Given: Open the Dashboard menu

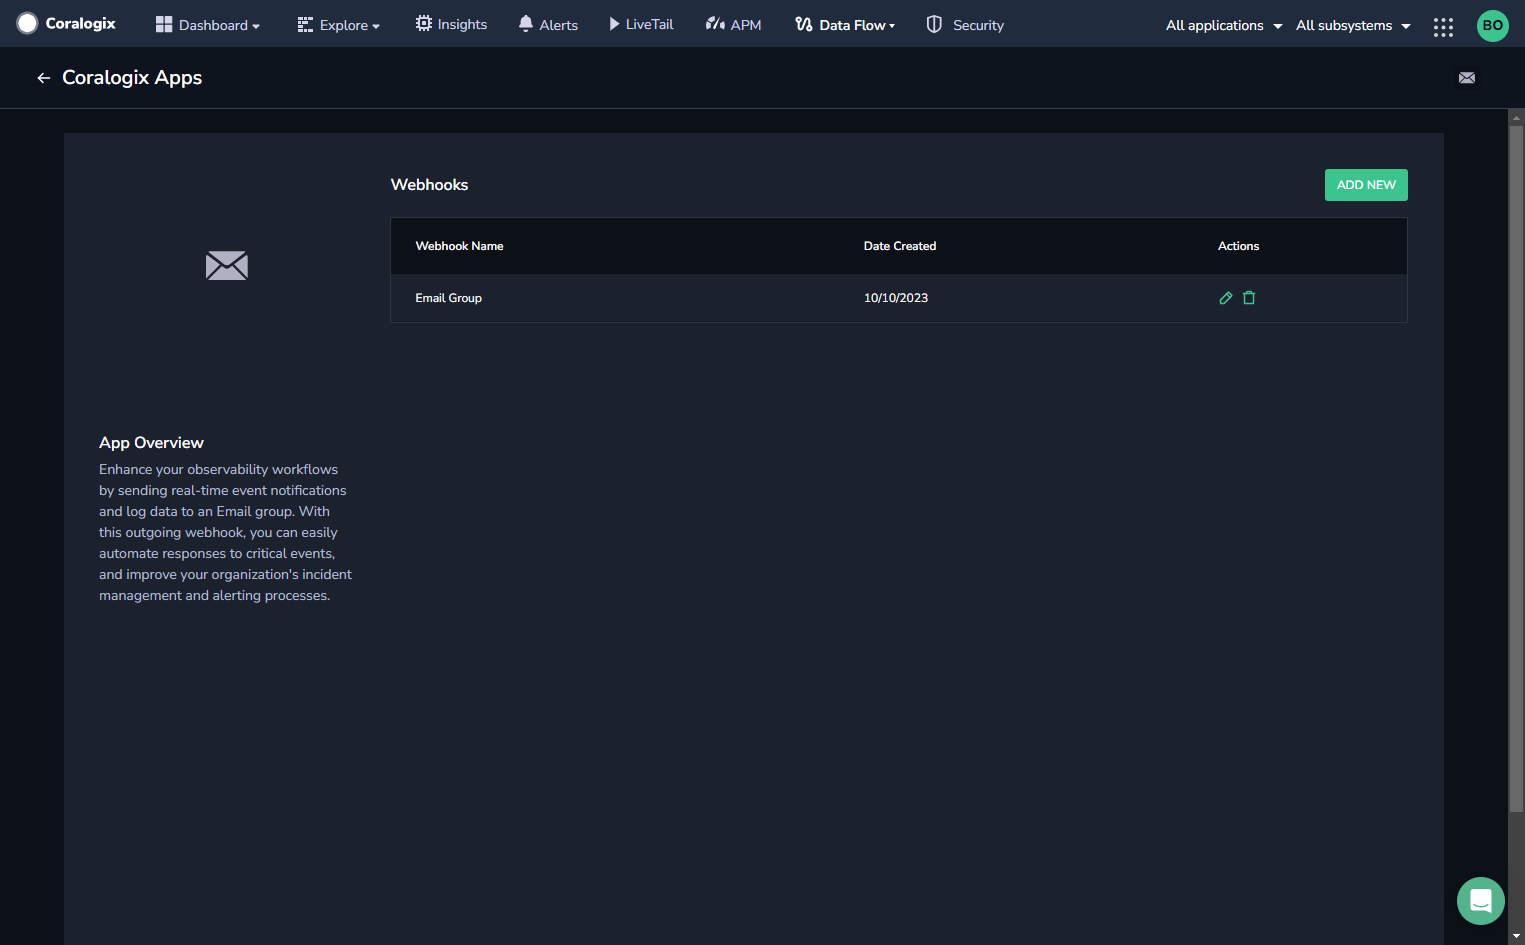Looking at the screenshot, I should [x=208, y=25].
